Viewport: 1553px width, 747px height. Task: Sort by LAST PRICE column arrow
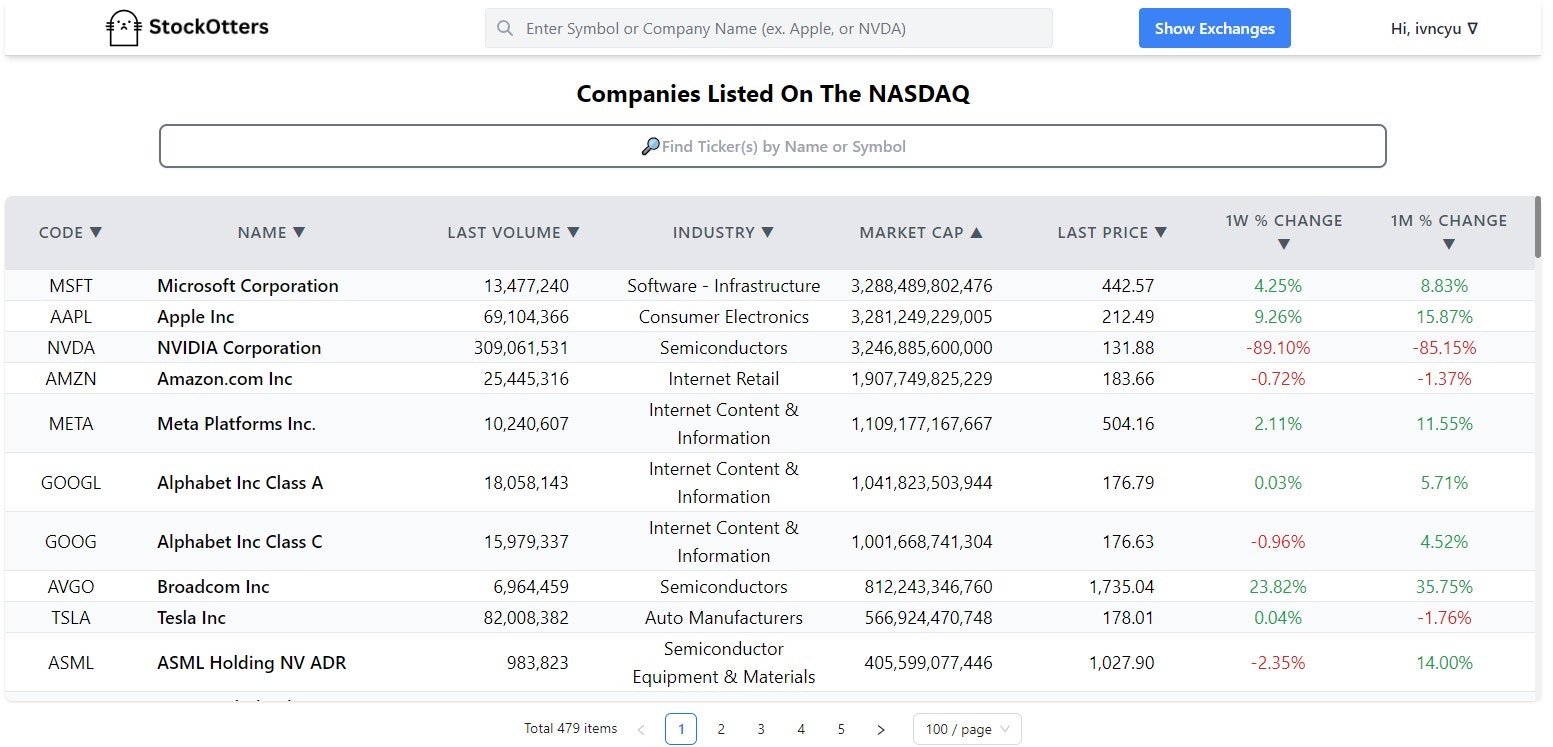1161,232
